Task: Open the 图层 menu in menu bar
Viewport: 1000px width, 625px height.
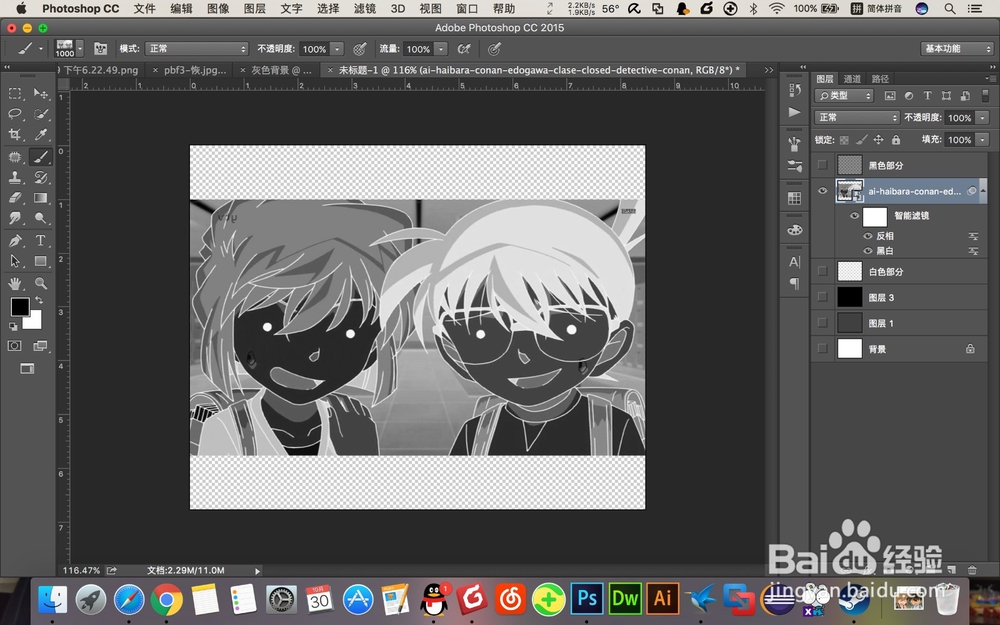Action: (x=254, y=8)
